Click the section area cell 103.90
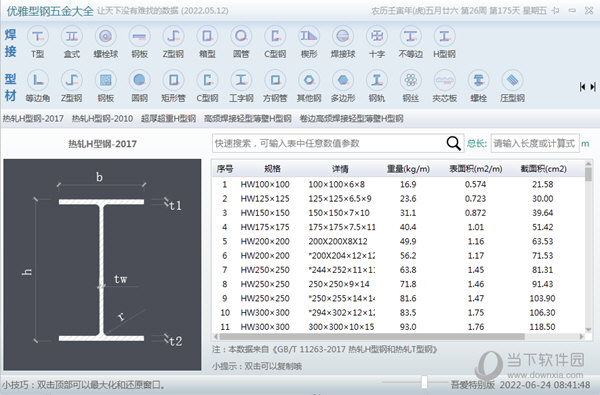600x395 pixels. click(x=542, y=298)
